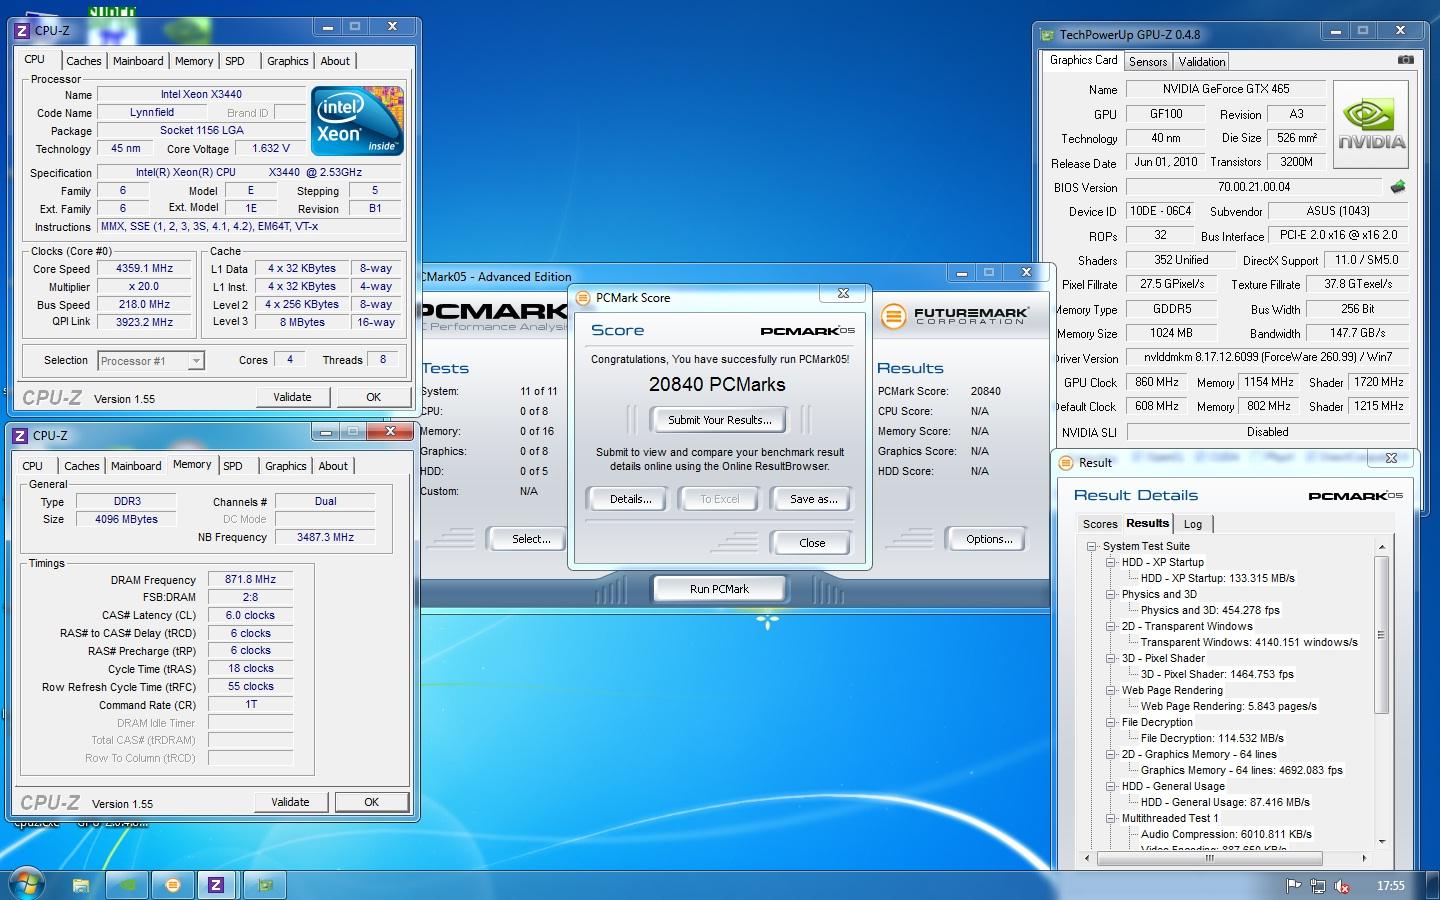Click the GPU Clock value 860 MHz
The width and height of the screenshot is (1440, 900).
(1157, 382)
